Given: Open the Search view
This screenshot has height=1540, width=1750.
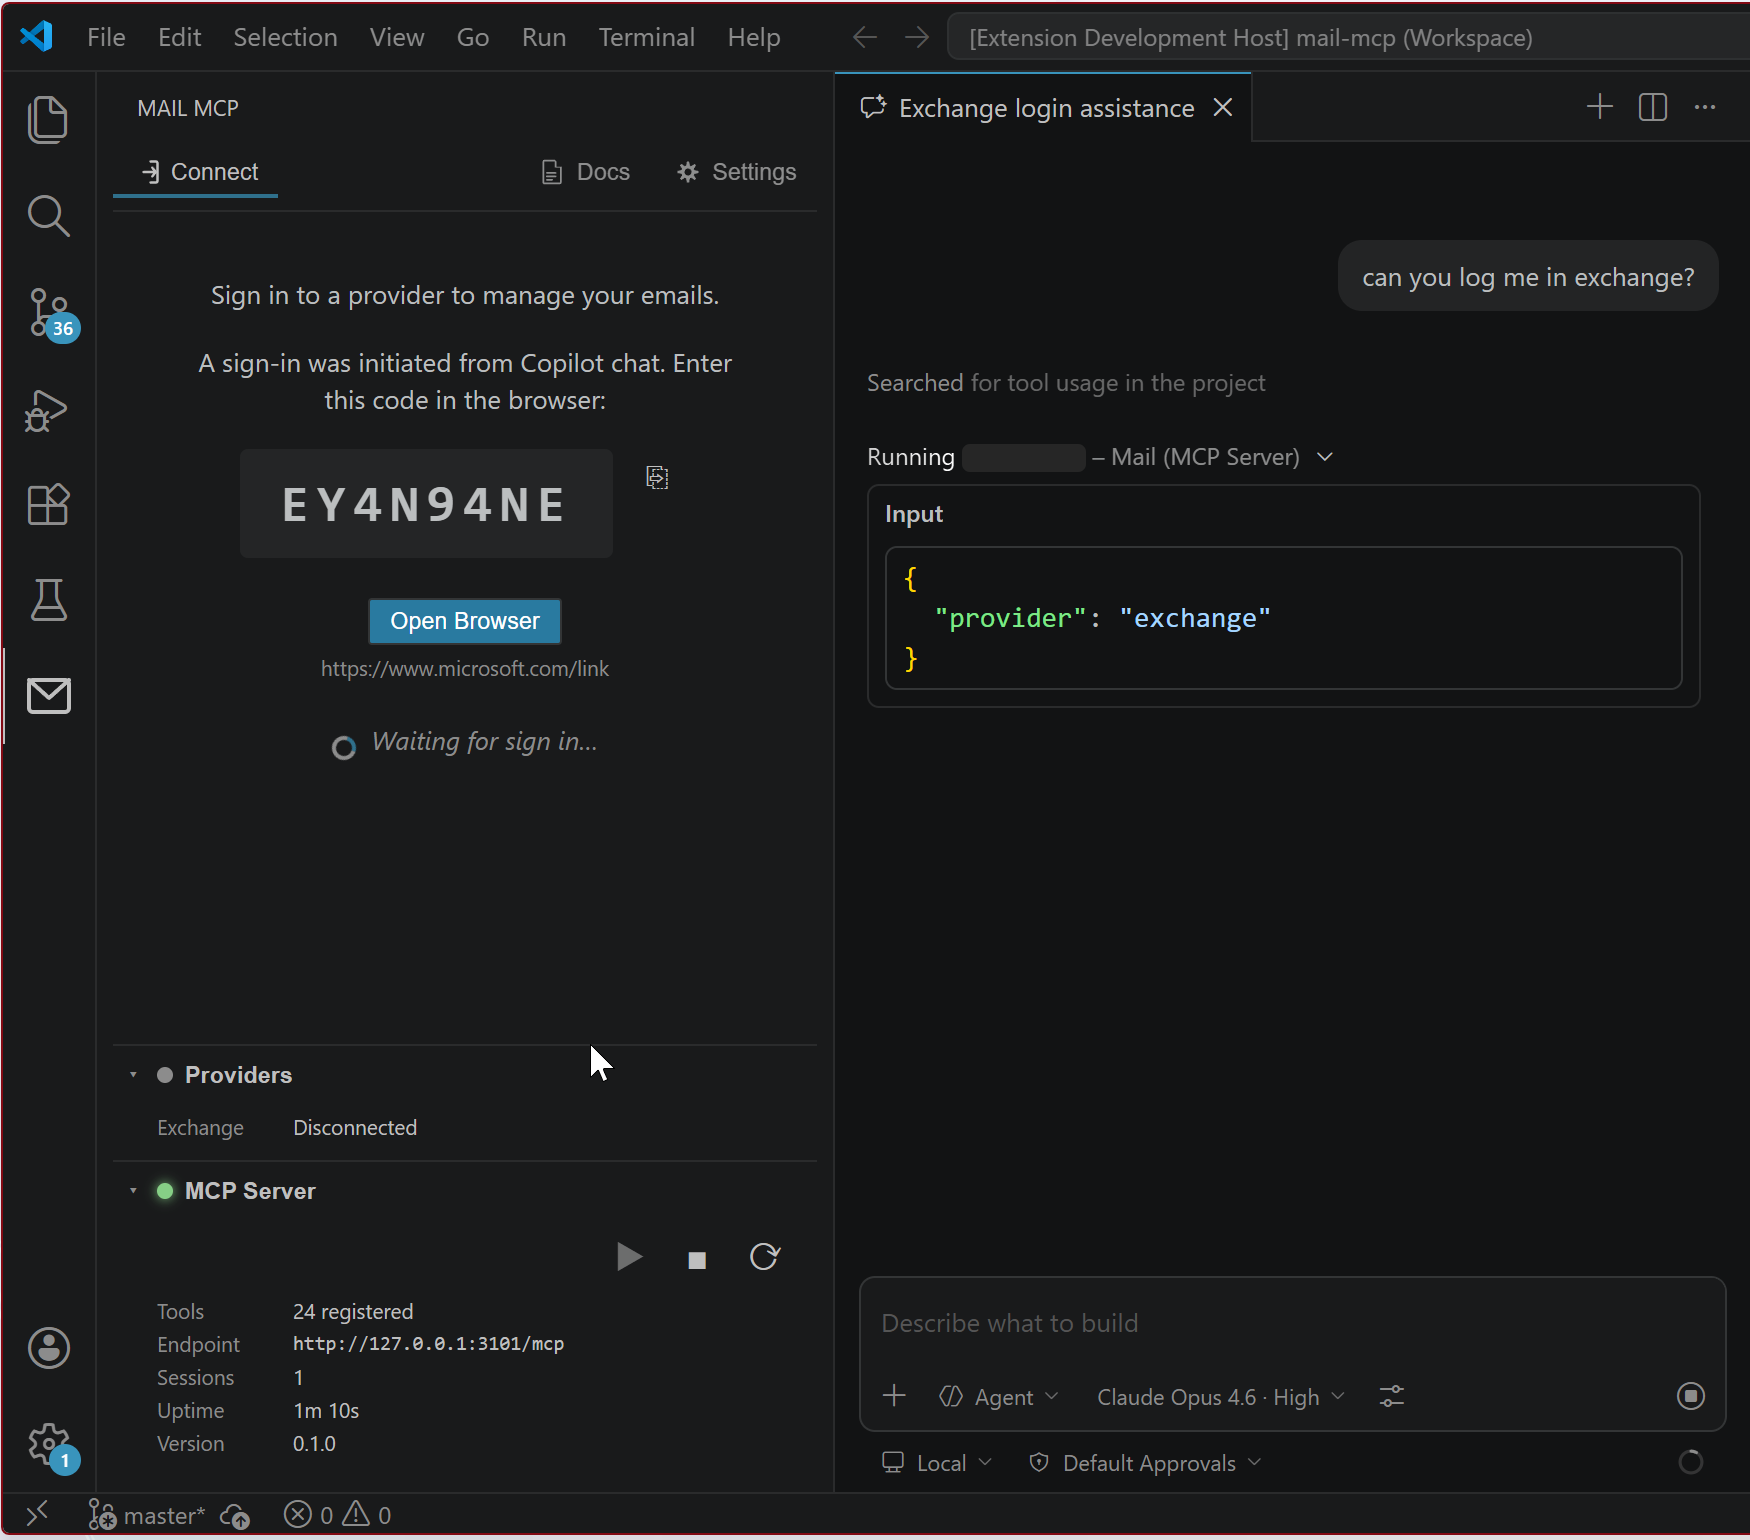Looking at the screenshot, I should tap(48, 215).
